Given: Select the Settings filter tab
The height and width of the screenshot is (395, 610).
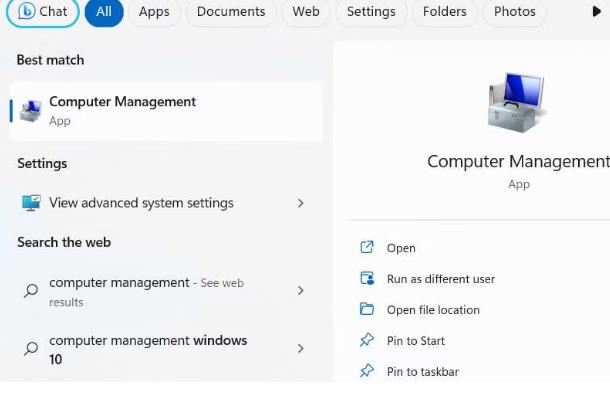Looking at the screenshot, I should pyautogui.click(x=371, y=12).
